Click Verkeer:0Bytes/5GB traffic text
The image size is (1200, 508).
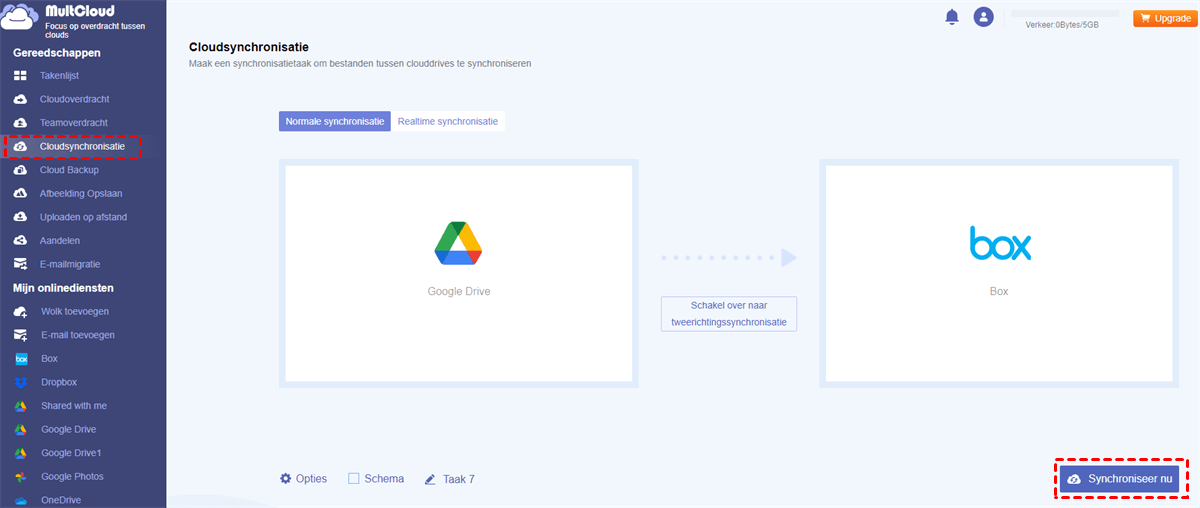(1062, 25)
